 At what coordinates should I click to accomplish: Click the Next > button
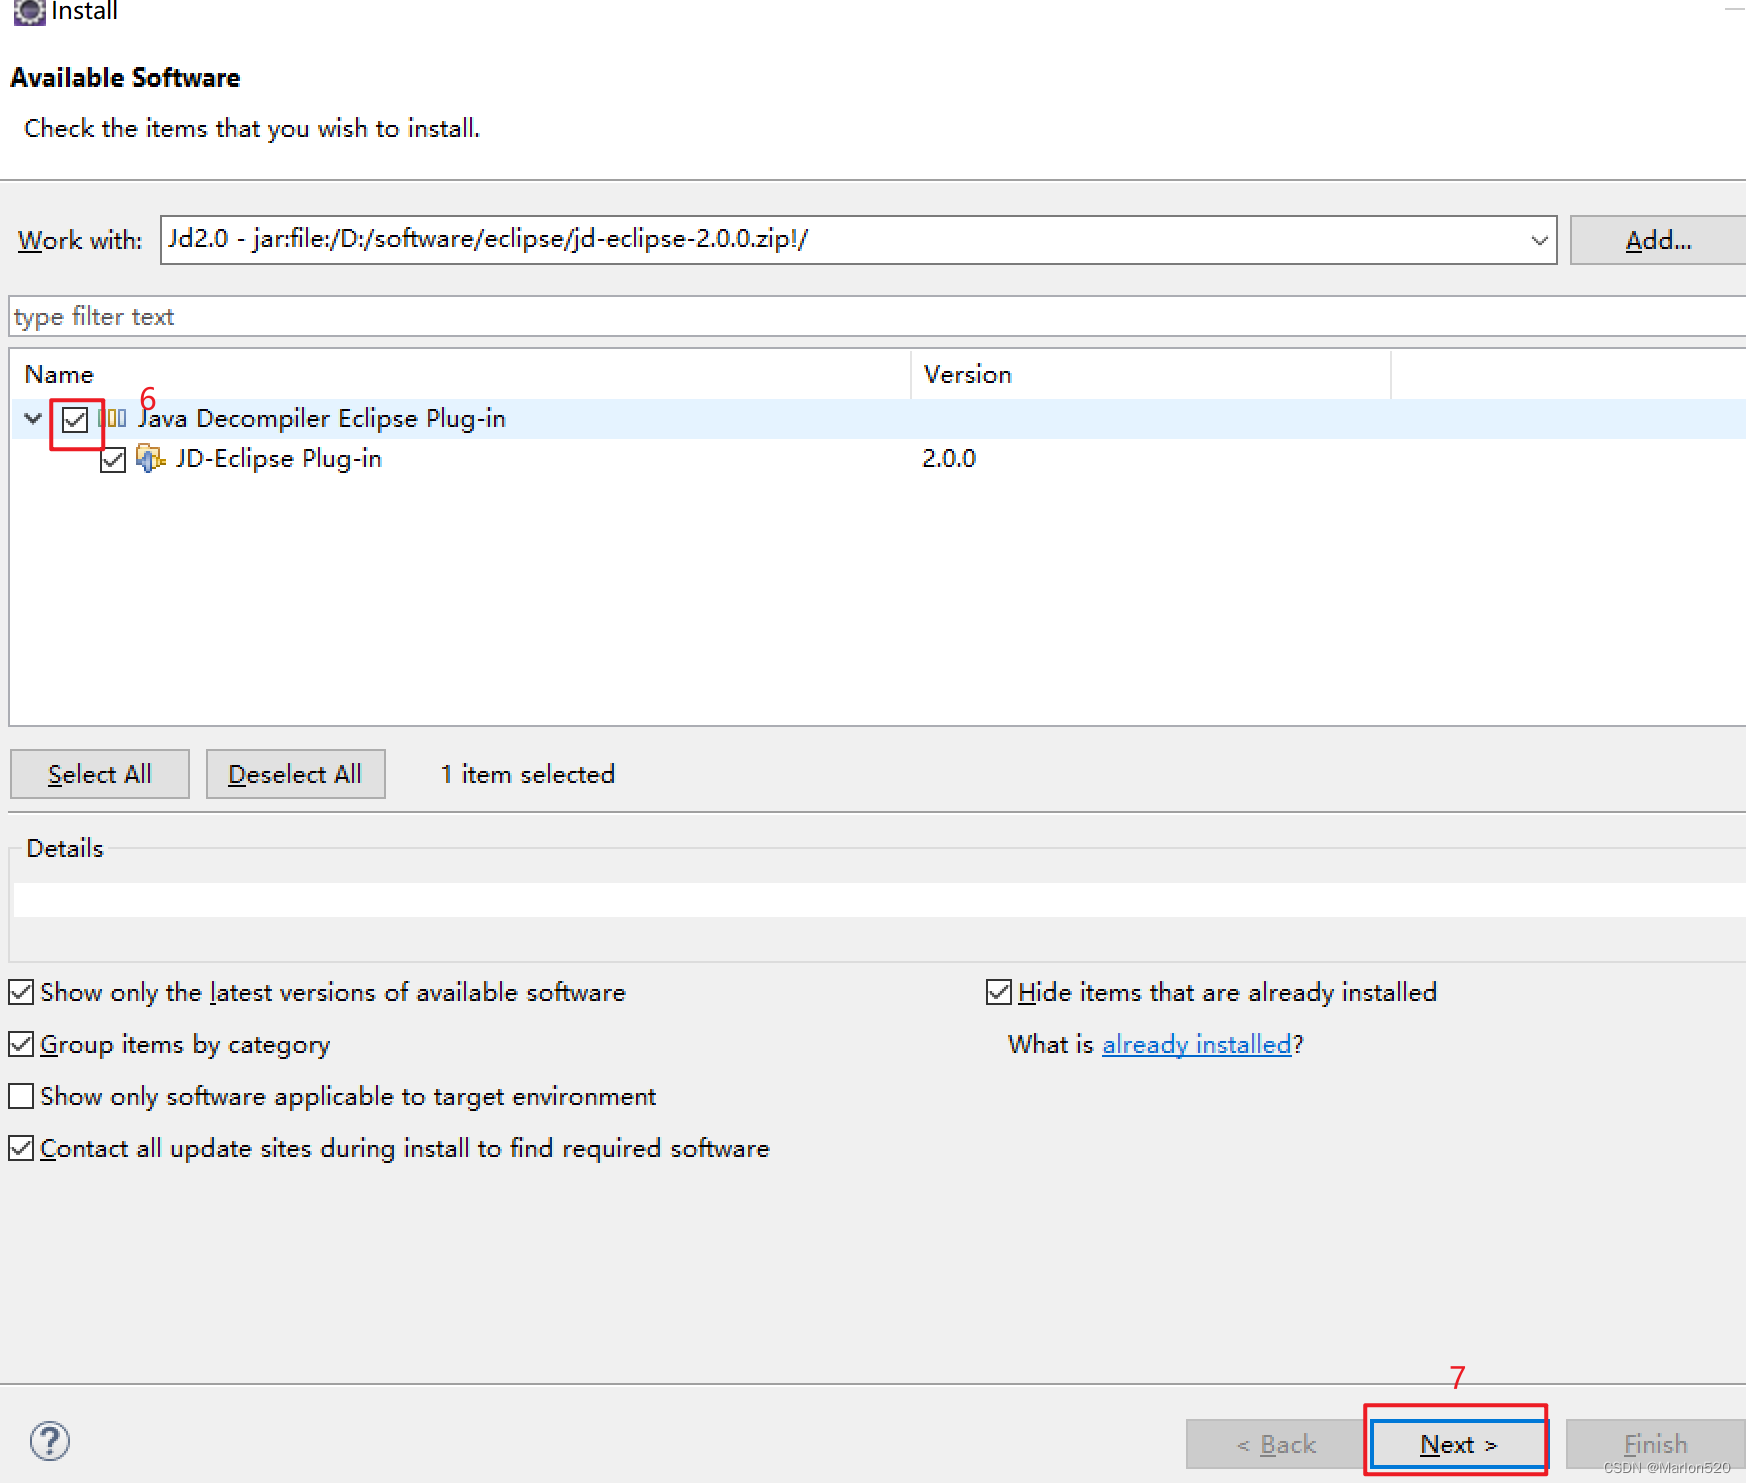tap(1457, 1444)
